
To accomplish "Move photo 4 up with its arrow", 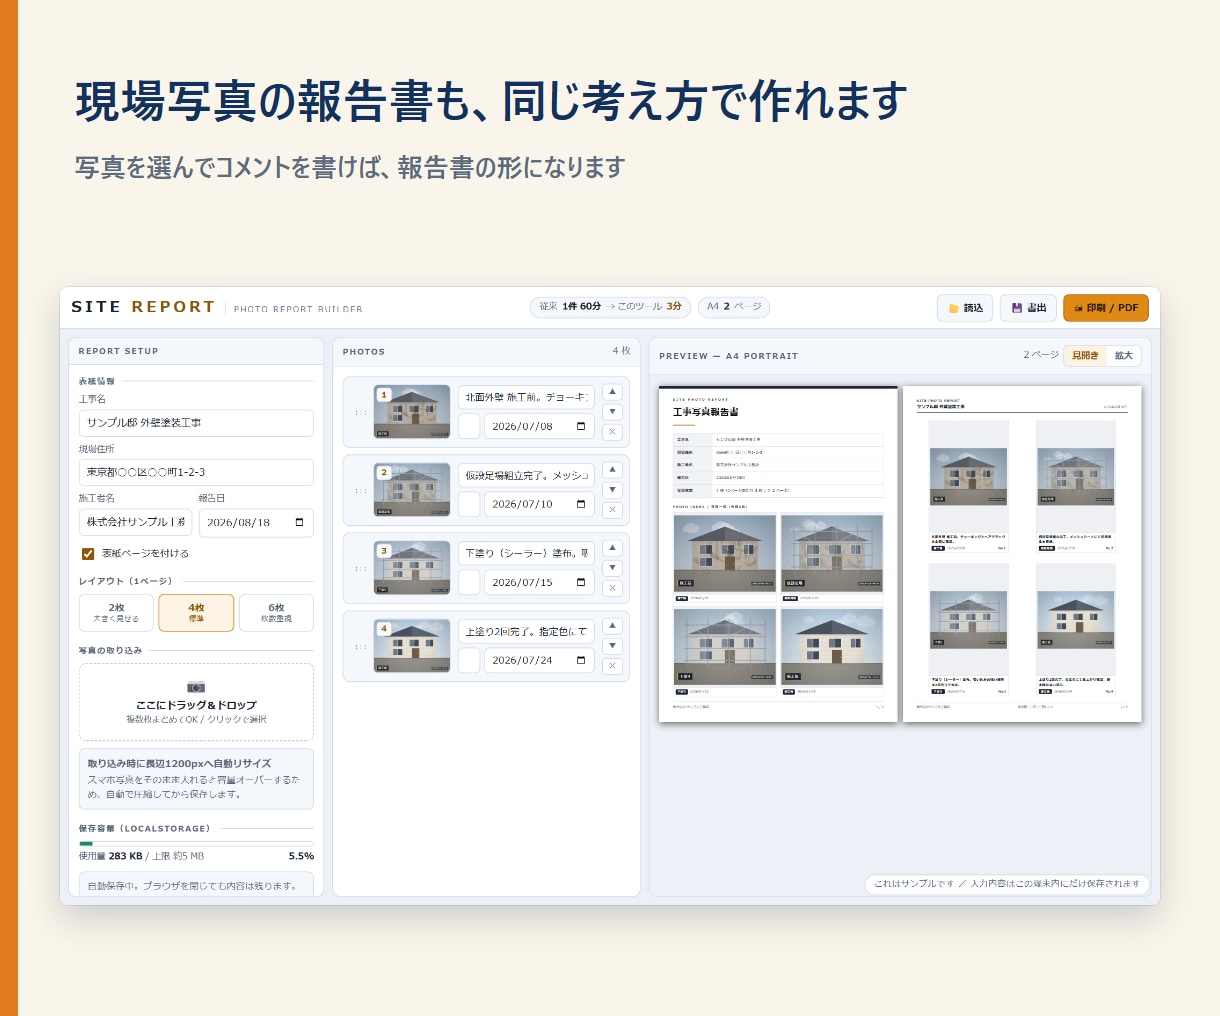I will click(x=613, y=626).
